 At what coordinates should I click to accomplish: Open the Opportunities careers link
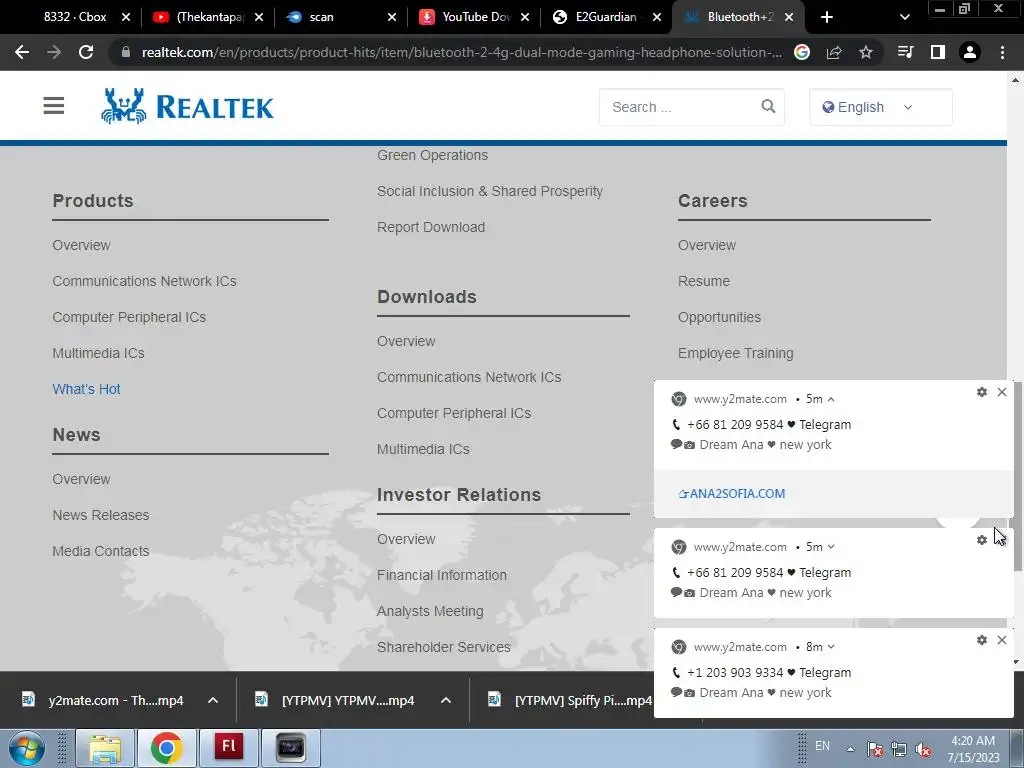(x=719, y=317)
